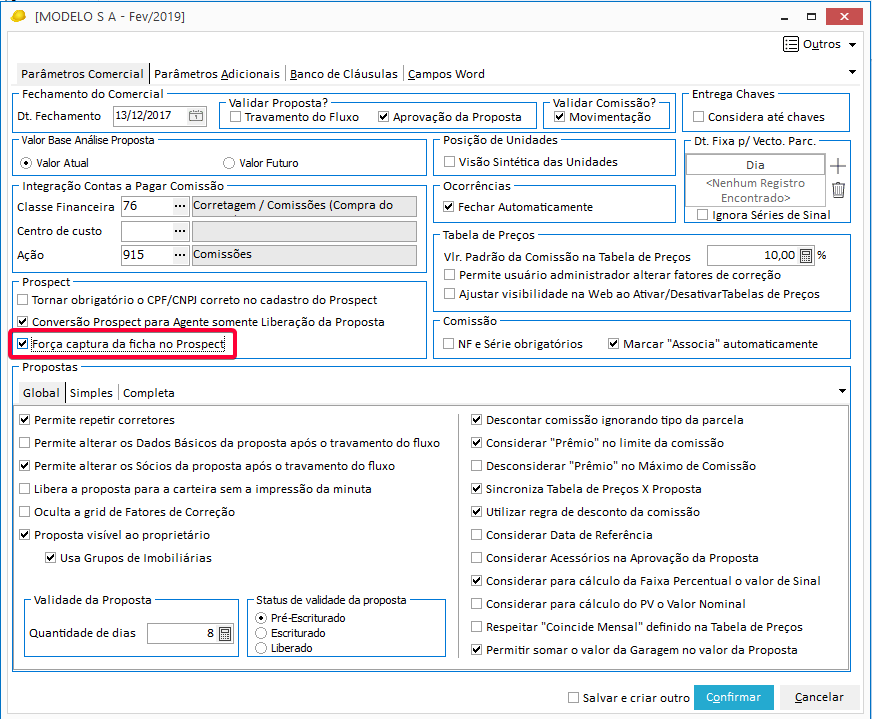Open lookup for Ação field
Screen dimensions: 872x719
180,255
